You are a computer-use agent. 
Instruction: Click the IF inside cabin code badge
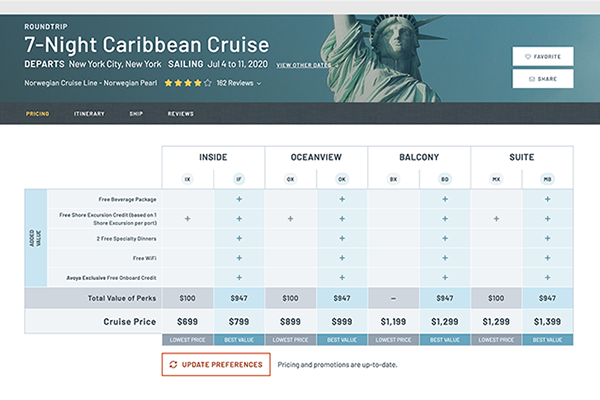coord(239,179)
